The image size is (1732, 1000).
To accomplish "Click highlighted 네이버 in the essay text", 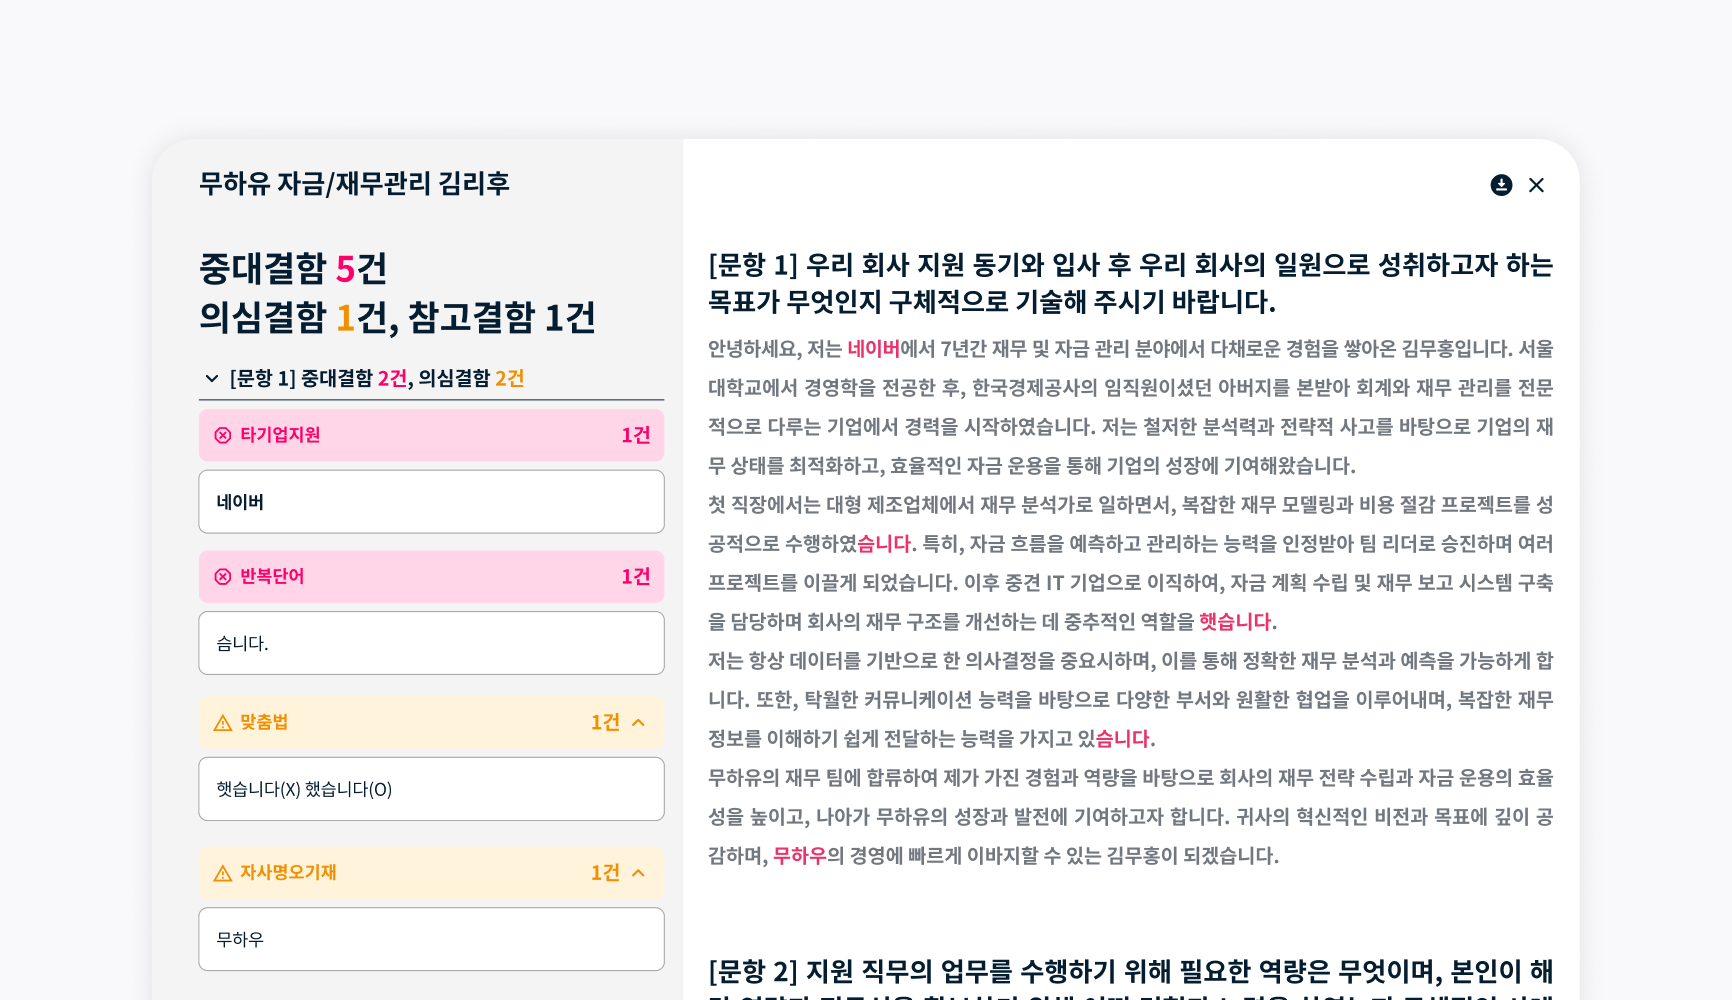I will click(x=873, y=349).
